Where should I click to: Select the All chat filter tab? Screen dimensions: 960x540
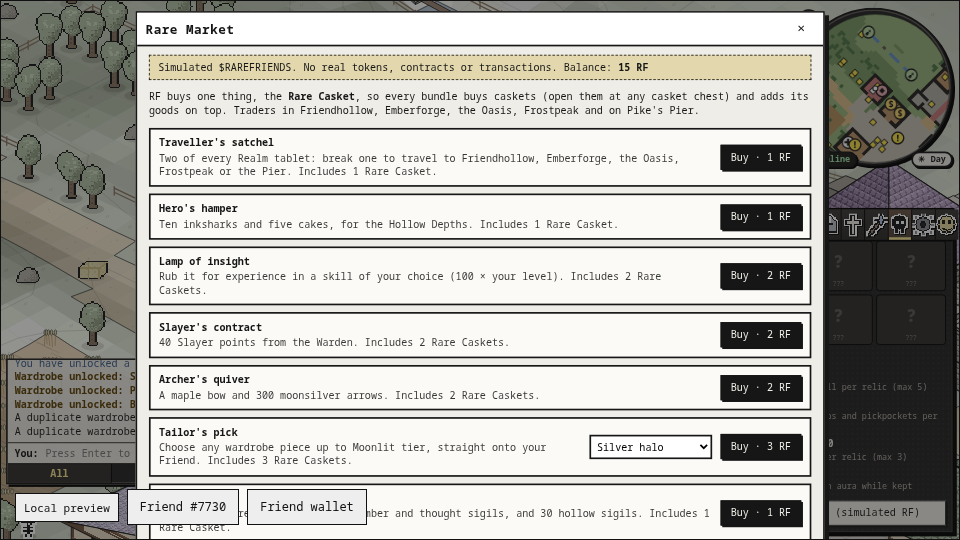(x=59, y=473)
